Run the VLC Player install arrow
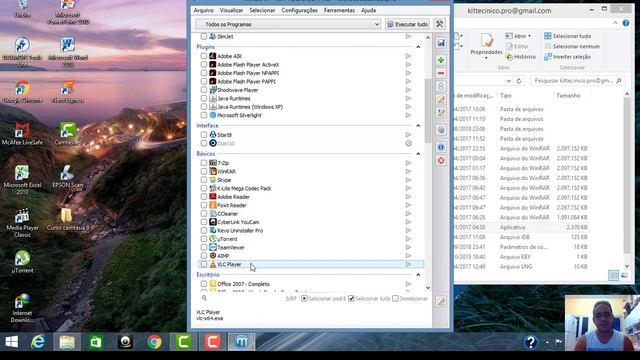This screenshot has height=360, width=640. point(408,264)
